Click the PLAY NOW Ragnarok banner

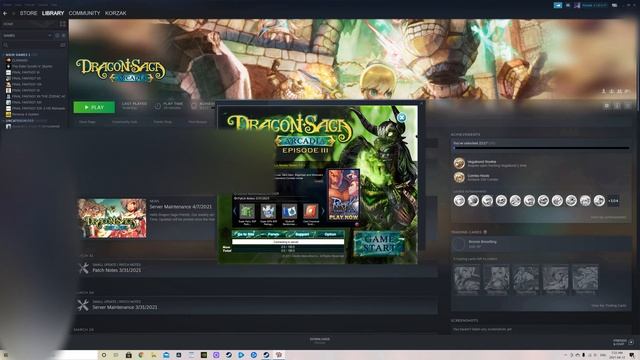[343, 196]
